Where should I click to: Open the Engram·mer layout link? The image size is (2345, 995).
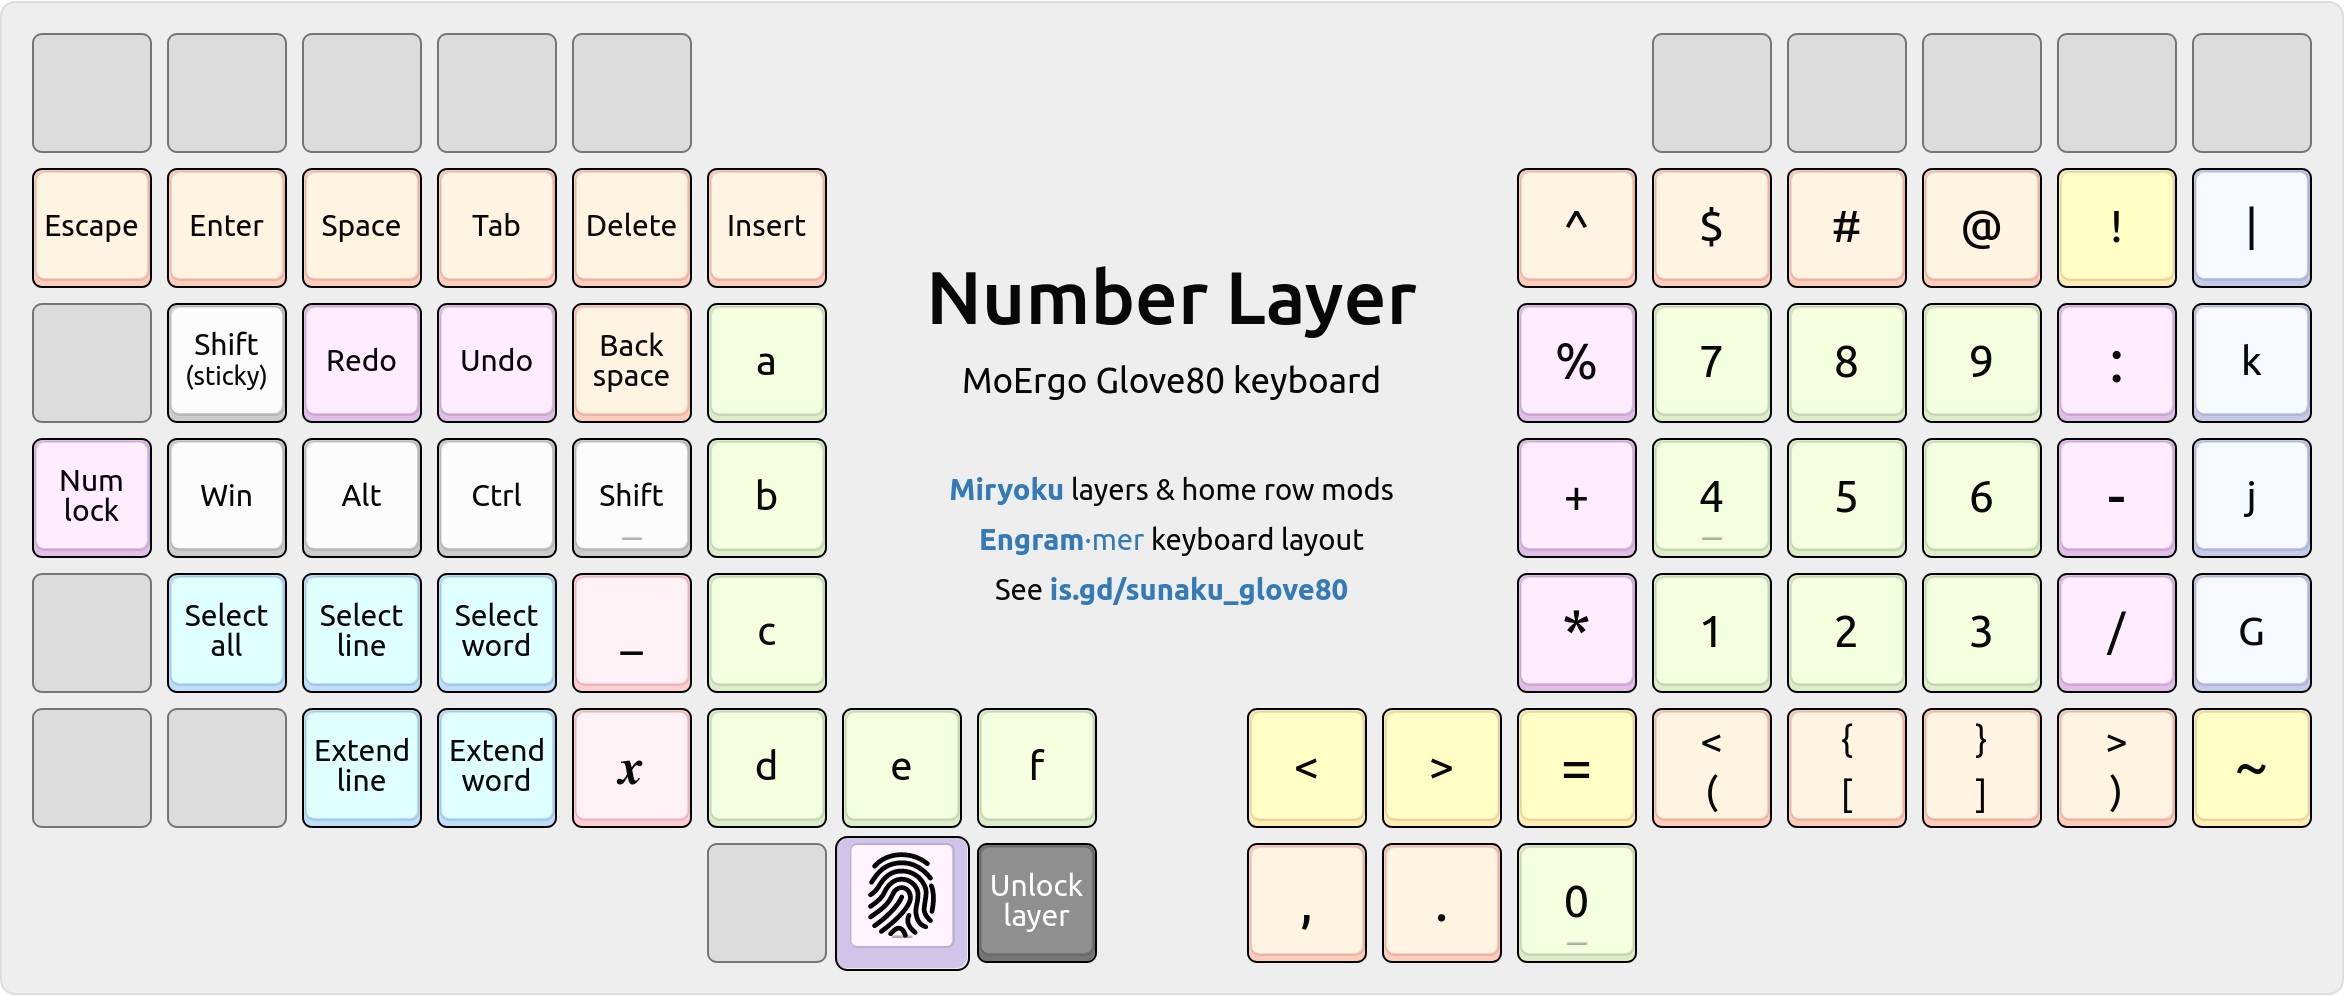(1061, 540)
